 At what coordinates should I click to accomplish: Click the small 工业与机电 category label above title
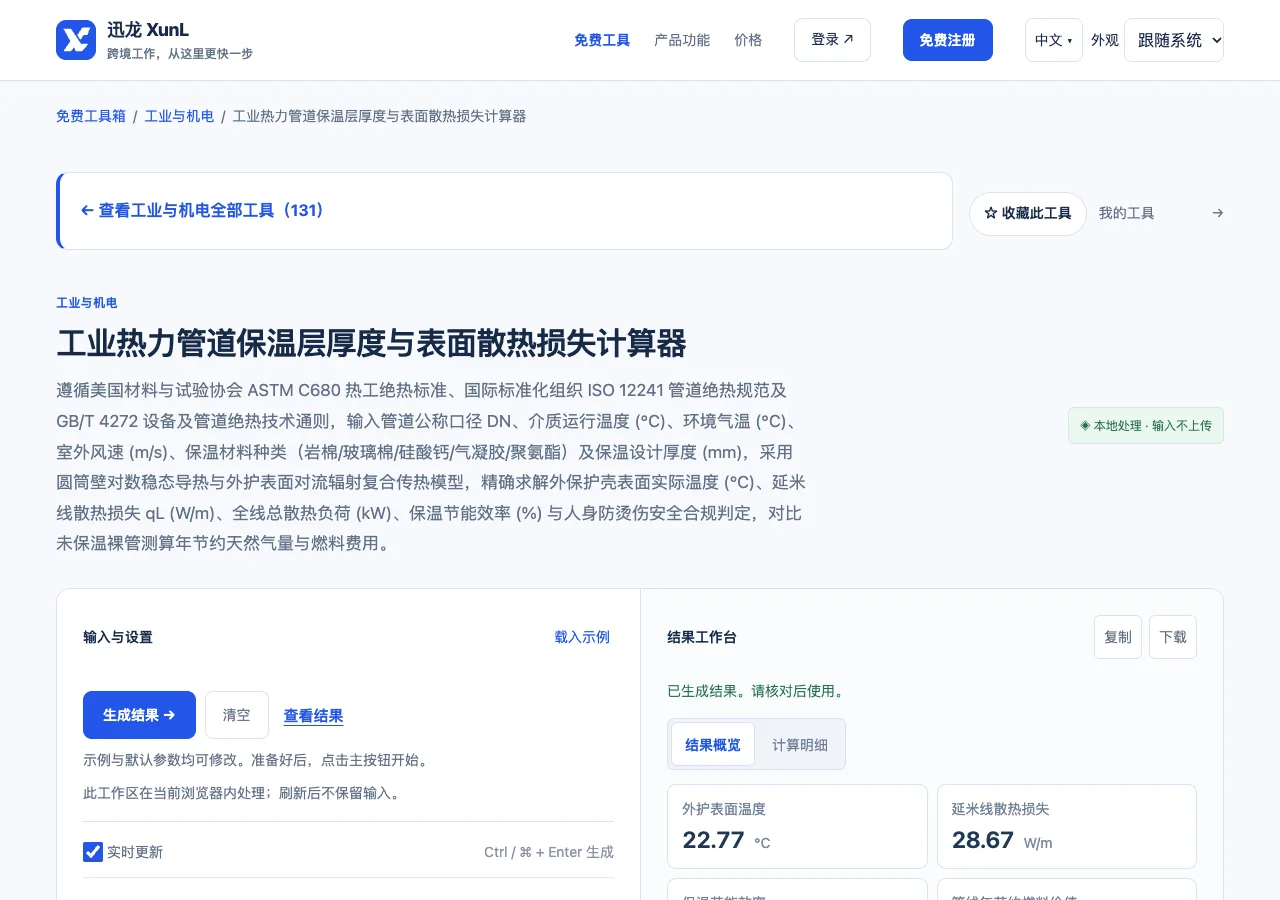point(87,303)
